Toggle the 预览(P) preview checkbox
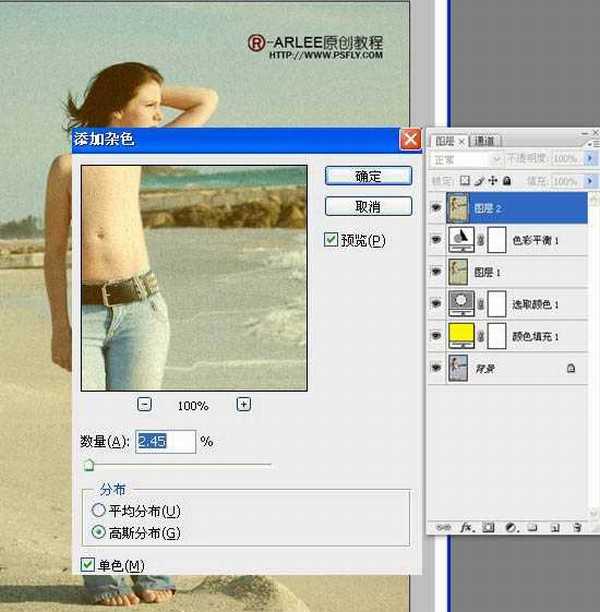Image resolution: width=600 pixels, height=612 pixels. [331, 240]
